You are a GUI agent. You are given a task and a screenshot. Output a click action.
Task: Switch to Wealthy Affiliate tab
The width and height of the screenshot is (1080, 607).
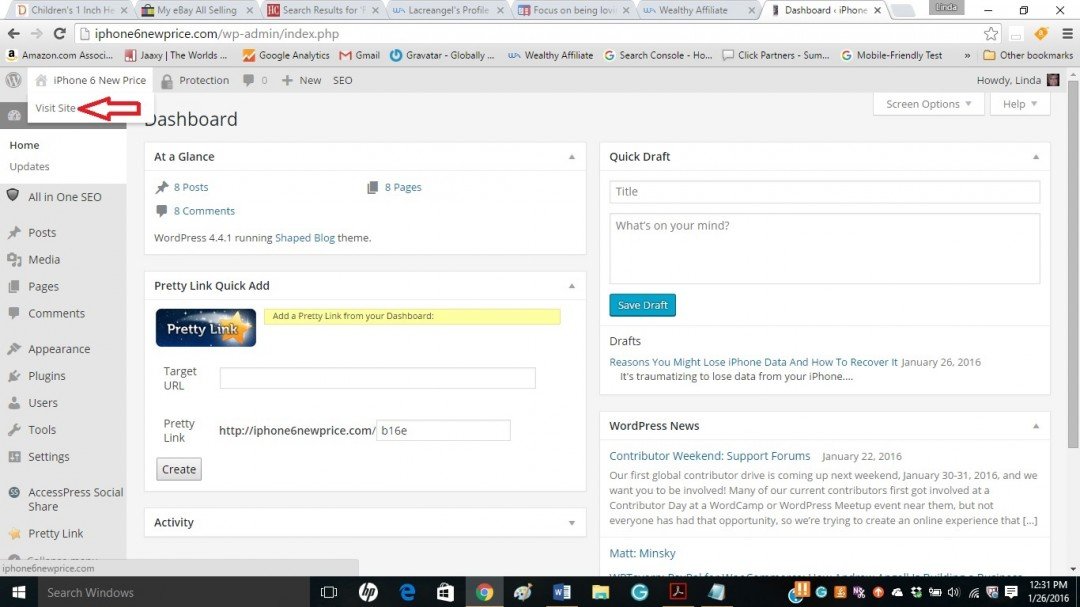pos(699,10)
